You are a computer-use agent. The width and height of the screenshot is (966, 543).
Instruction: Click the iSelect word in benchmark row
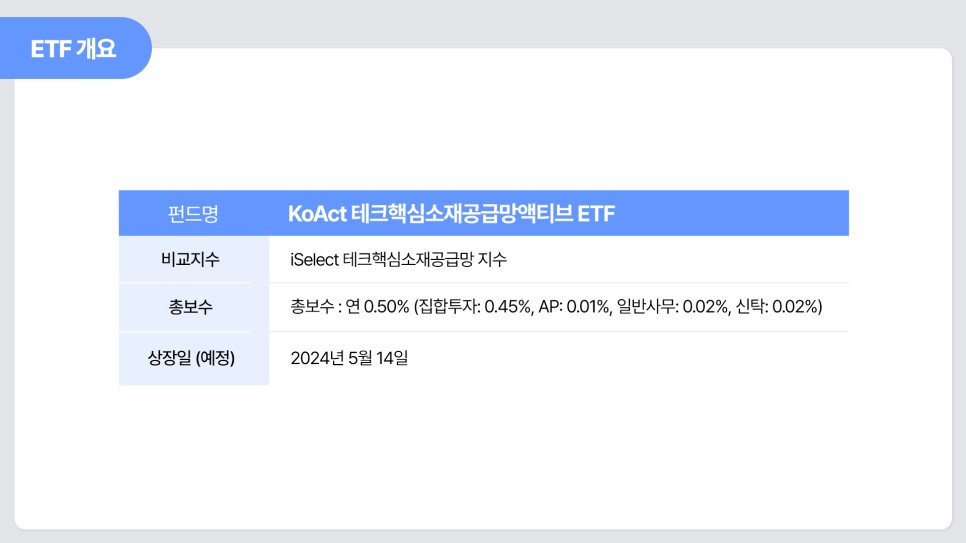coord(314,259)
